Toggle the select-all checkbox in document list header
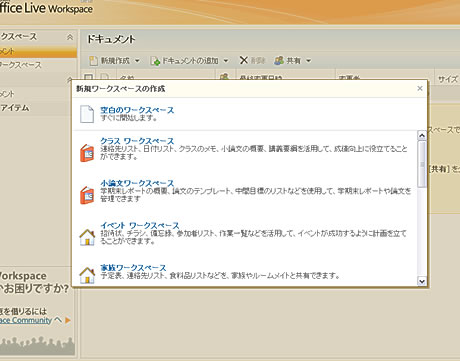 pyautogui.click(x=88, y=78)
